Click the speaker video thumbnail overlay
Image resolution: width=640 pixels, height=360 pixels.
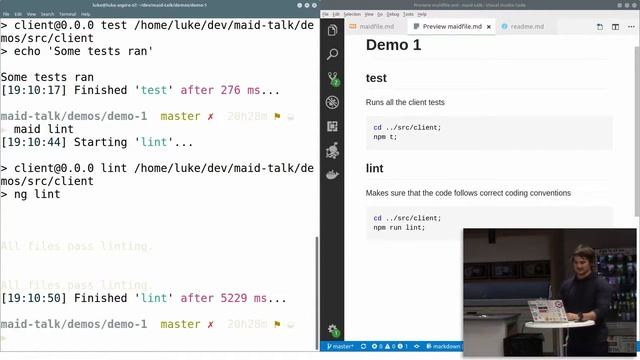(x=549, y=292)
